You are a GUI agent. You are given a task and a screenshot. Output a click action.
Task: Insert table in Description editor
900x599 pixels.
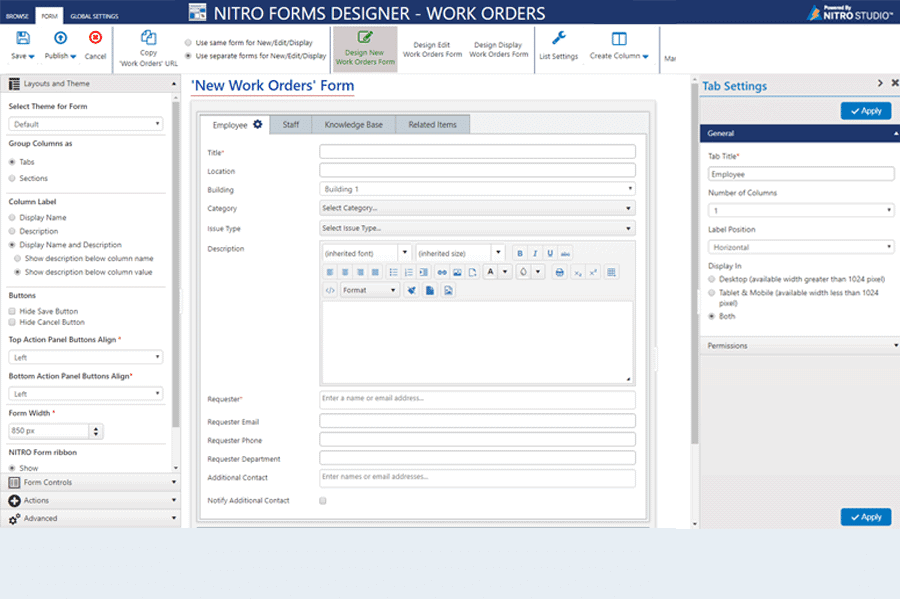(611, 272)
